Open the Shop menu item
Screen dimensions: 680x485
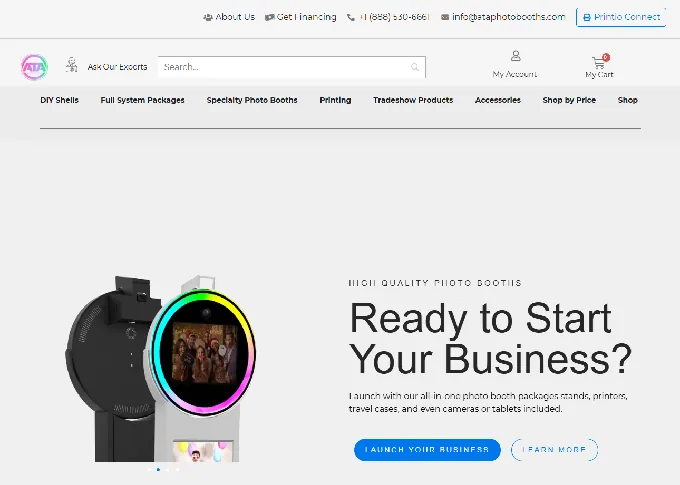click(x=628, y=100)
